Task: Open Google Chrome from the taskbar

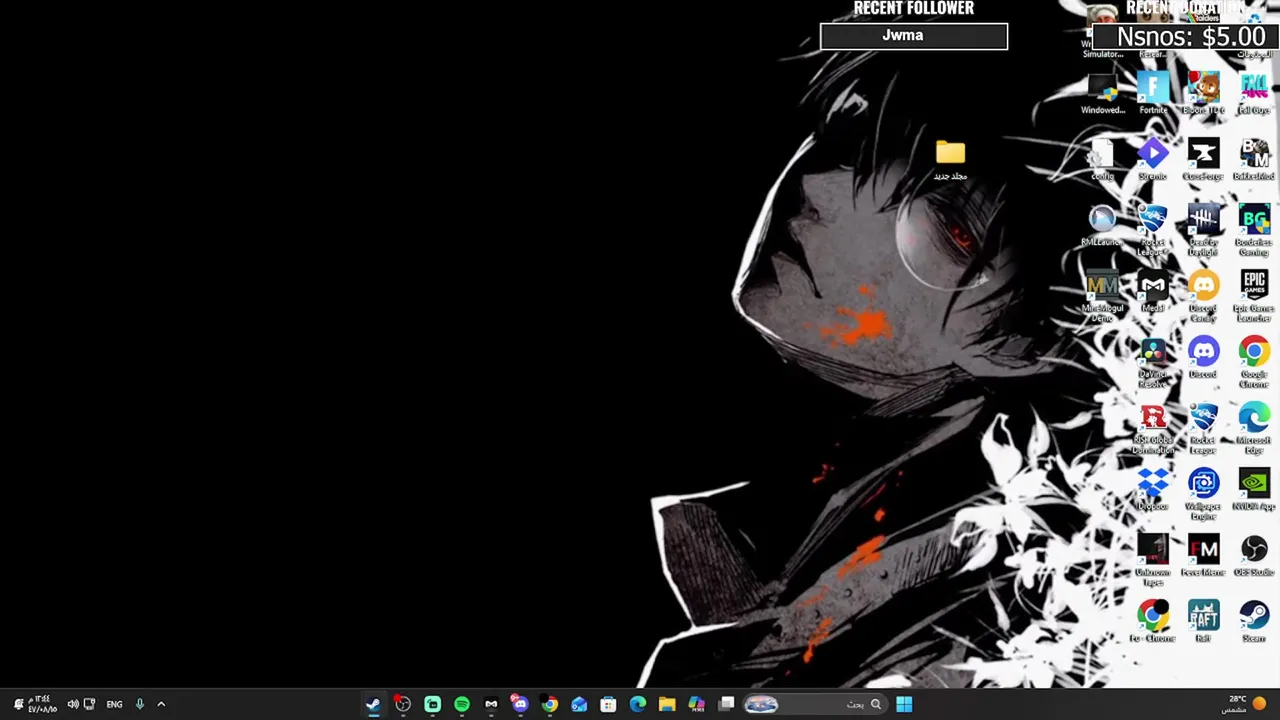Action: point(550,704)
